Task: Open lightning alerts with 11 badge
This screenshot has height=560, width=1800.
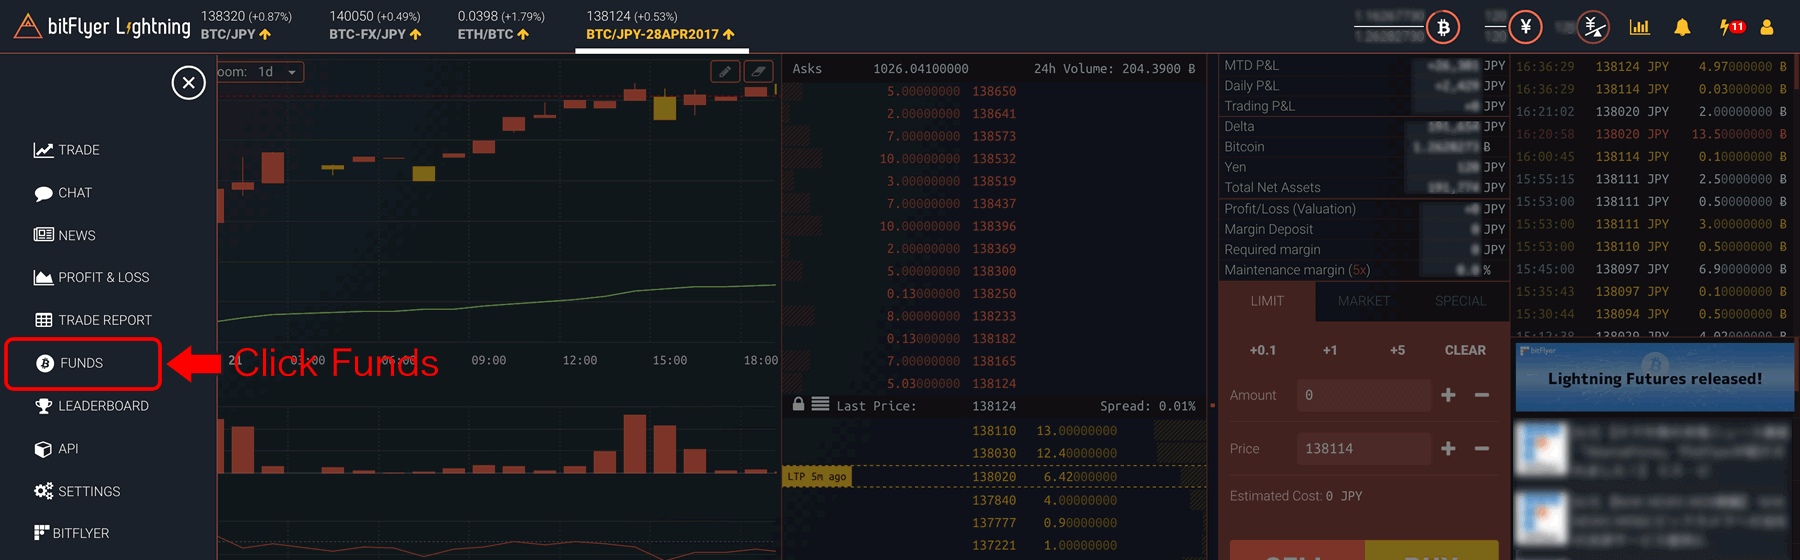Action: 1731,27
